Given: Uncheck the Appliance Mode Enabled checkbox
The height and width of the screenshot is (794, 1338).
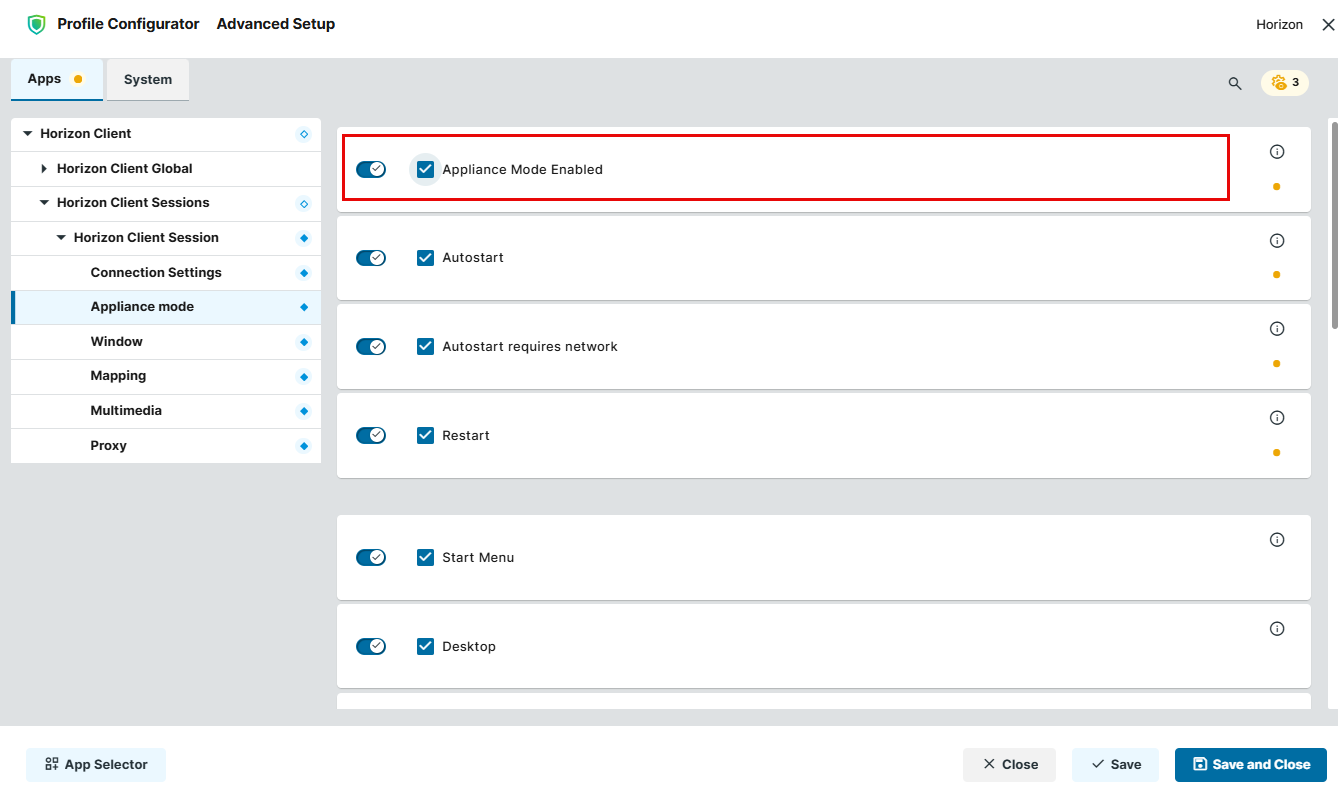Looking at the screenshot, I should (425, 169).
